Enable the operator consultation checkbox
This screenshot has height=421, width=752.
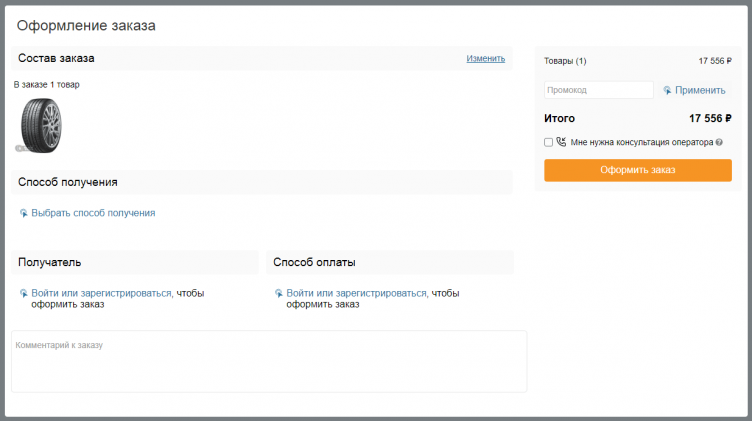tap(548, 142)
